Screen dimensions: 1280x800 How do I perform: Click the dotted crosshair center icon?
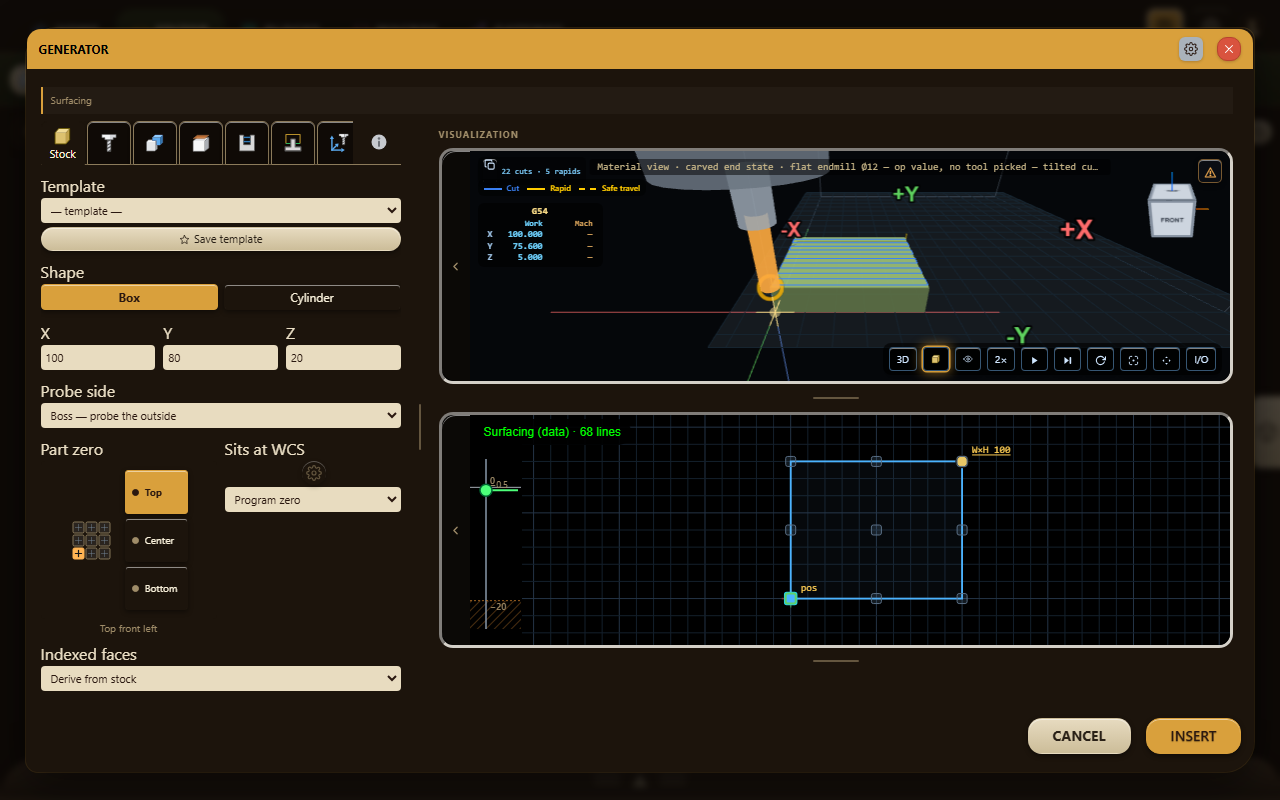(1166, 359)
